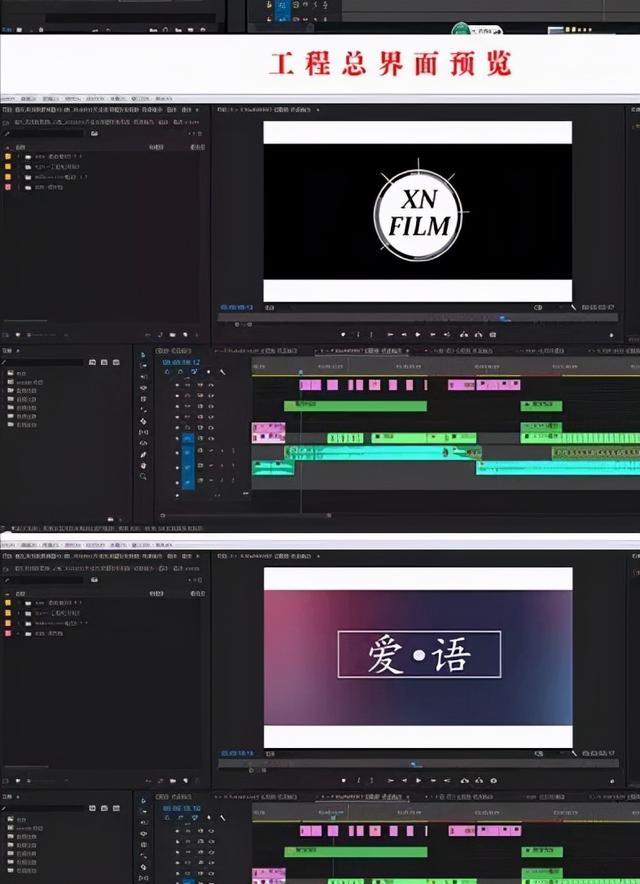Open wrench timeline settings in upper timeline
This screenshot has width=640, height=884.
click(x=221, y=372)
